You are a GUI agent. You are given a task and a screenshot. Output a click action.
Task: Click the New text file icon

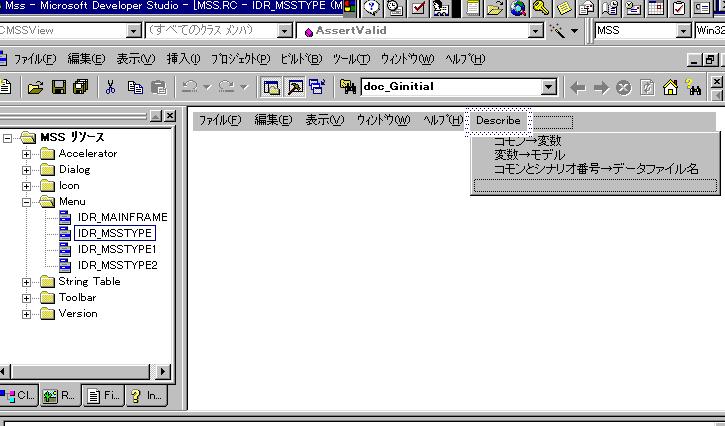5,87
